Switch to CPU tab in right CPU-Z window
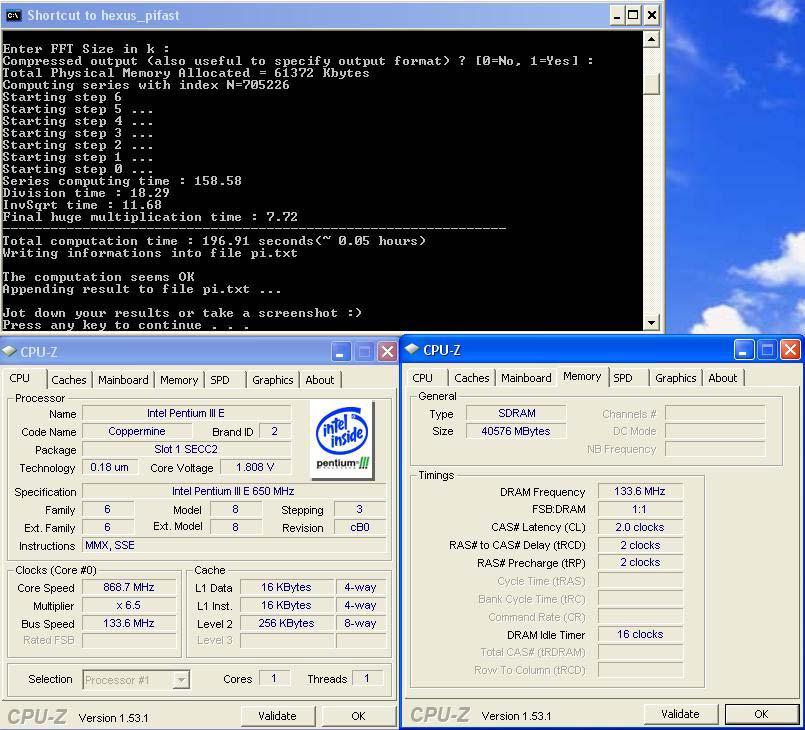The height and width of the screenshot is (730, 805). coord(423,378)
